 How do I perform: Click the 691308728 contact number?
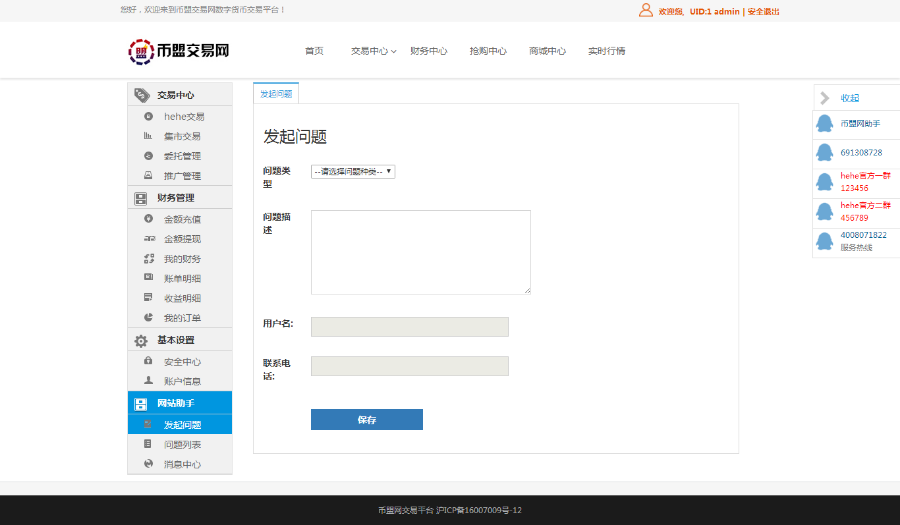pos(861,153)
